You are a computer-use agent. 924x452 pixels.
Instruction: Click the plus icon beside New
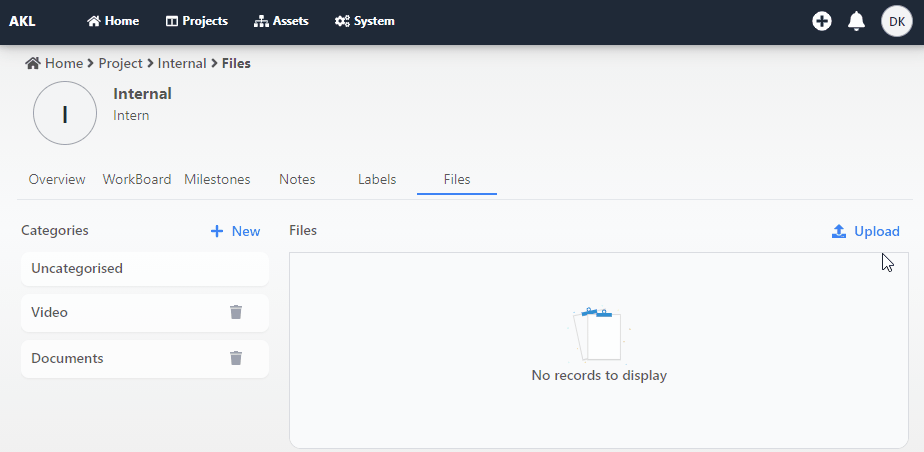pos(217,232)
